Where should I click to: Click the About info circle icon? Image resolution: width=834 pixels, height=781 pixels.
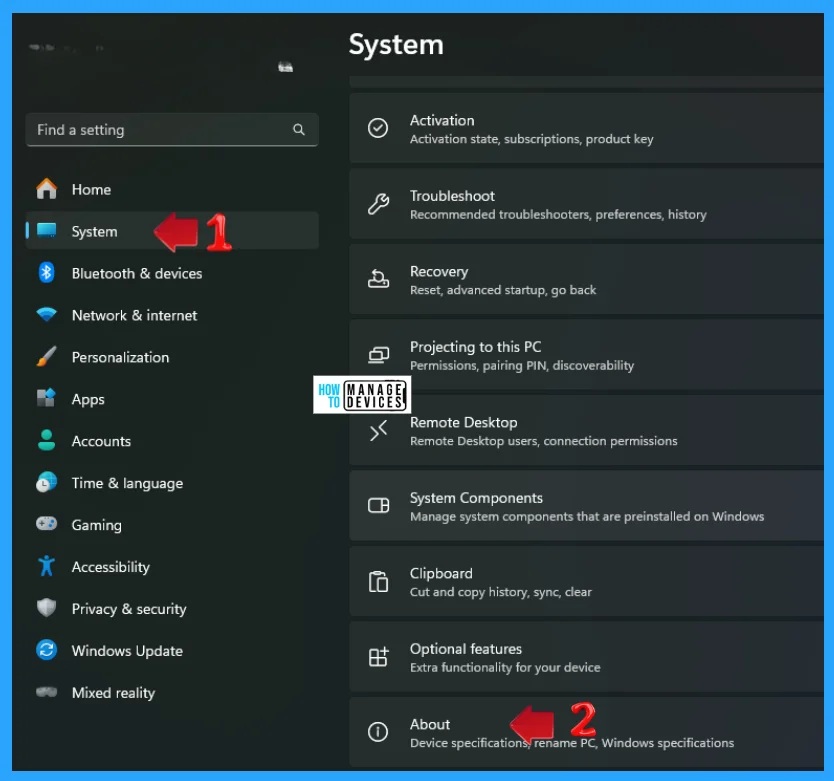(x=378, y=732)
